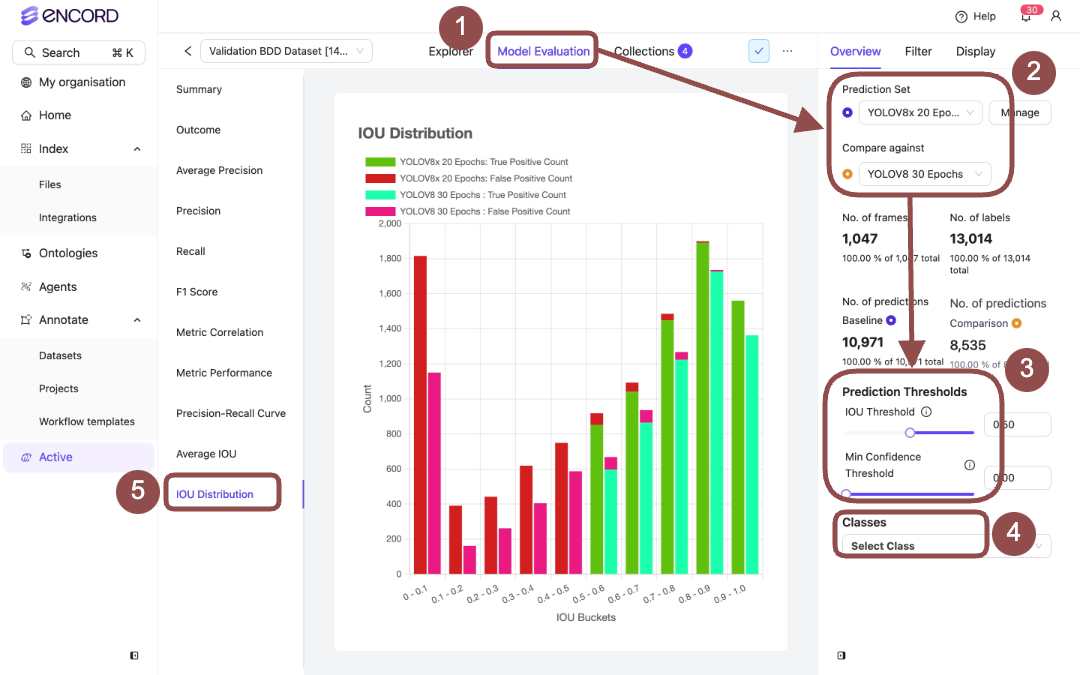This screenshot has height=675, width=1080.
Task: Toggle YOLOV8x 20 Epochs False Positive legend
Action: click(469, 179)
